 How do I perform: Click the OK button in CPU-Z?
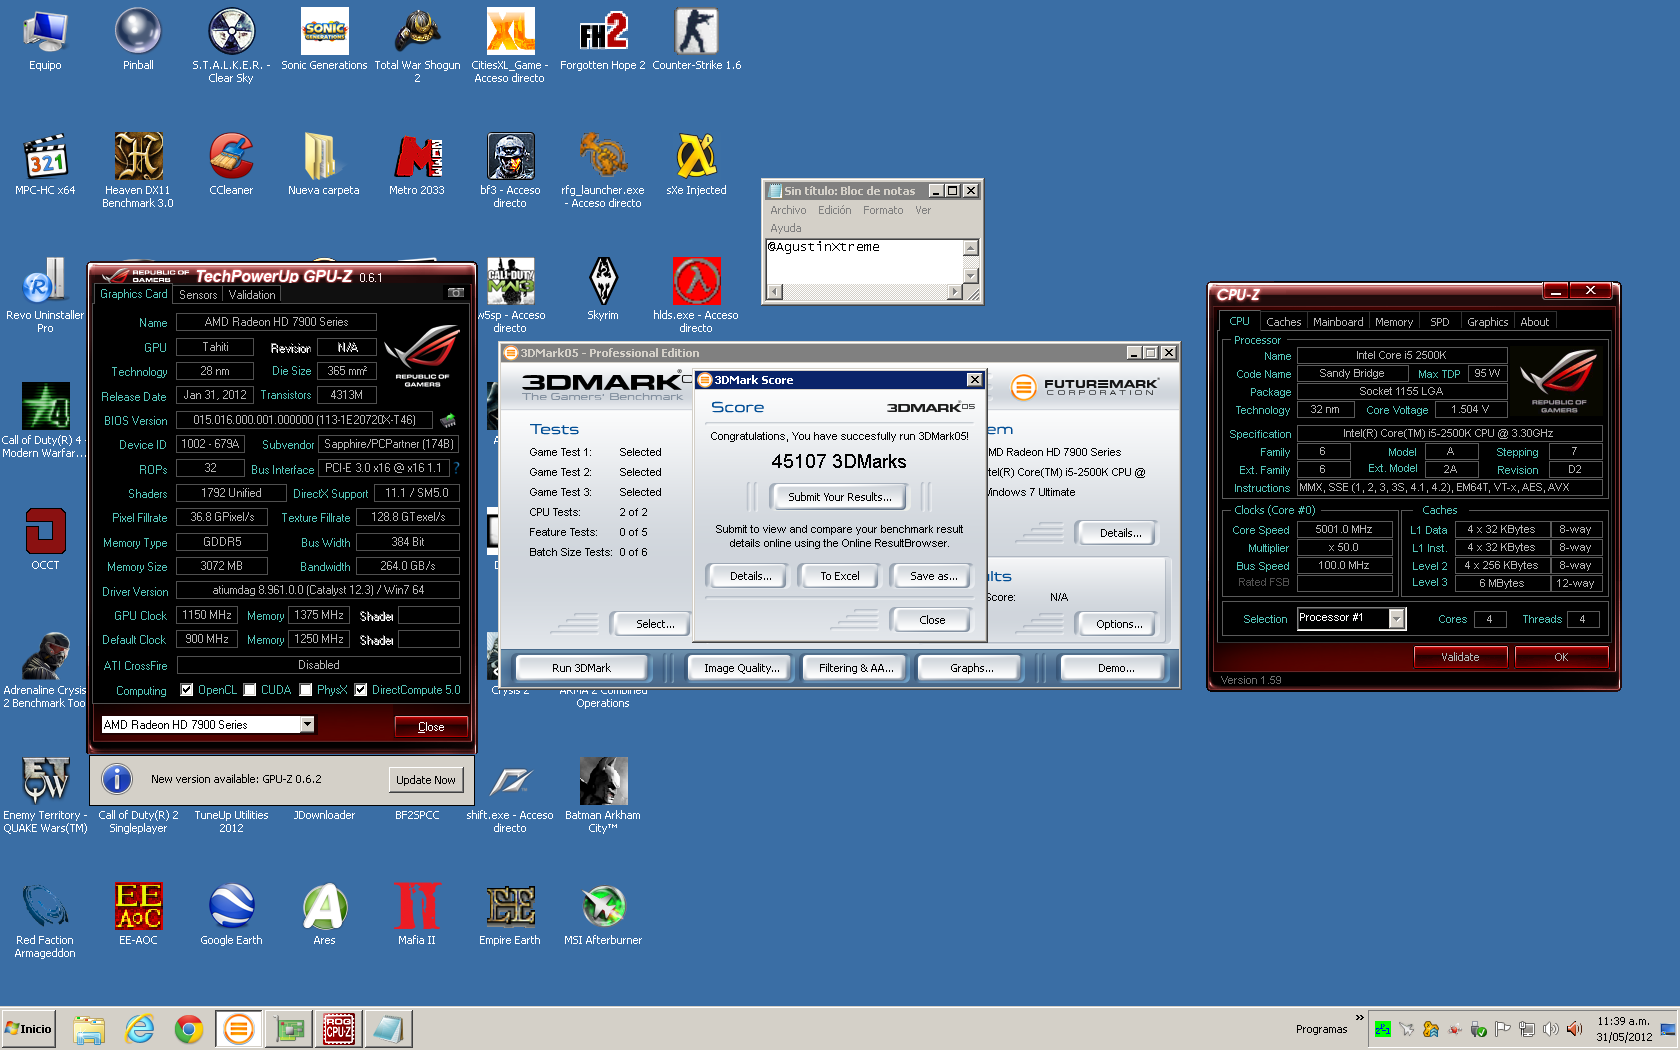(1560, 657)
